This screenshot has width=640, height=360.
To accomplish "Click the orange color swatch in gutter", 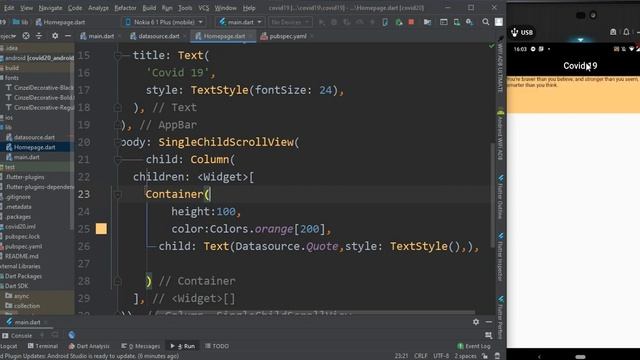I will (101, 229).
